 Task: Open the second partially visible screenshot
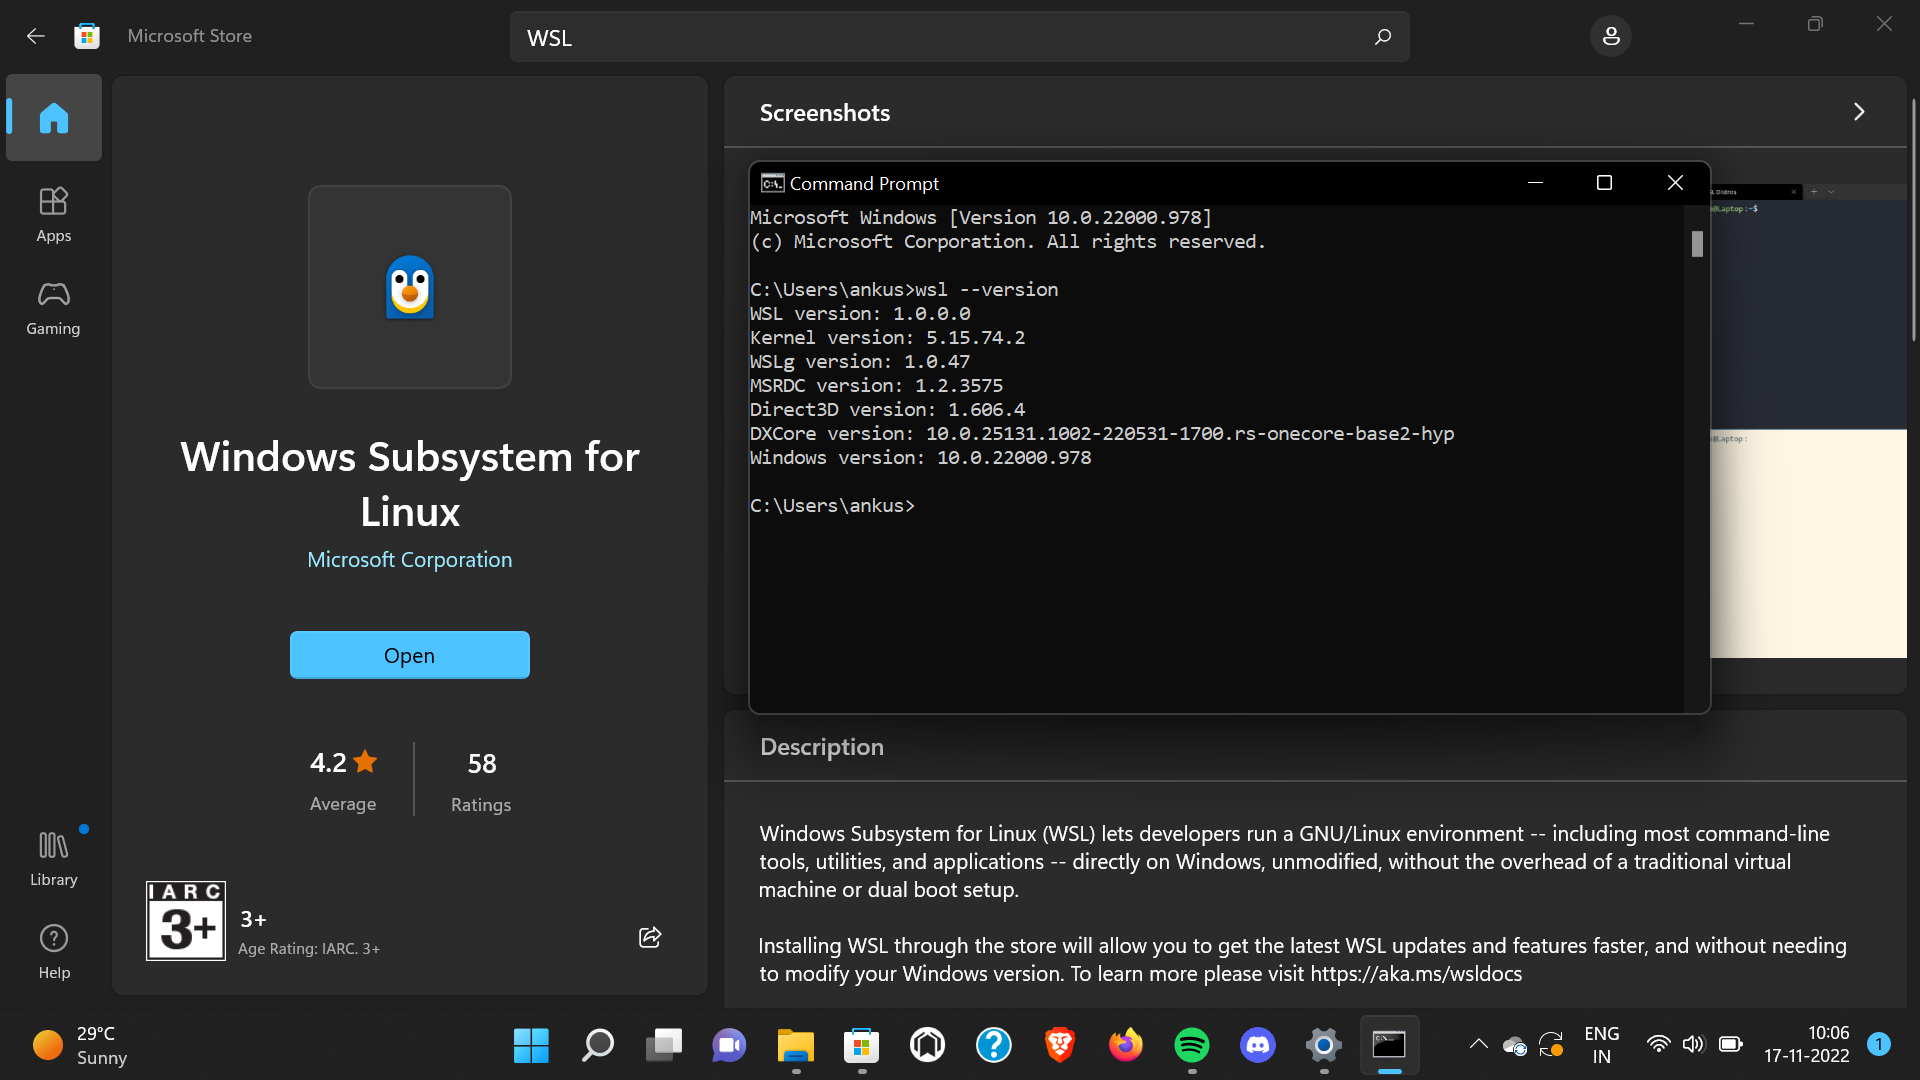coord(1808,420)
